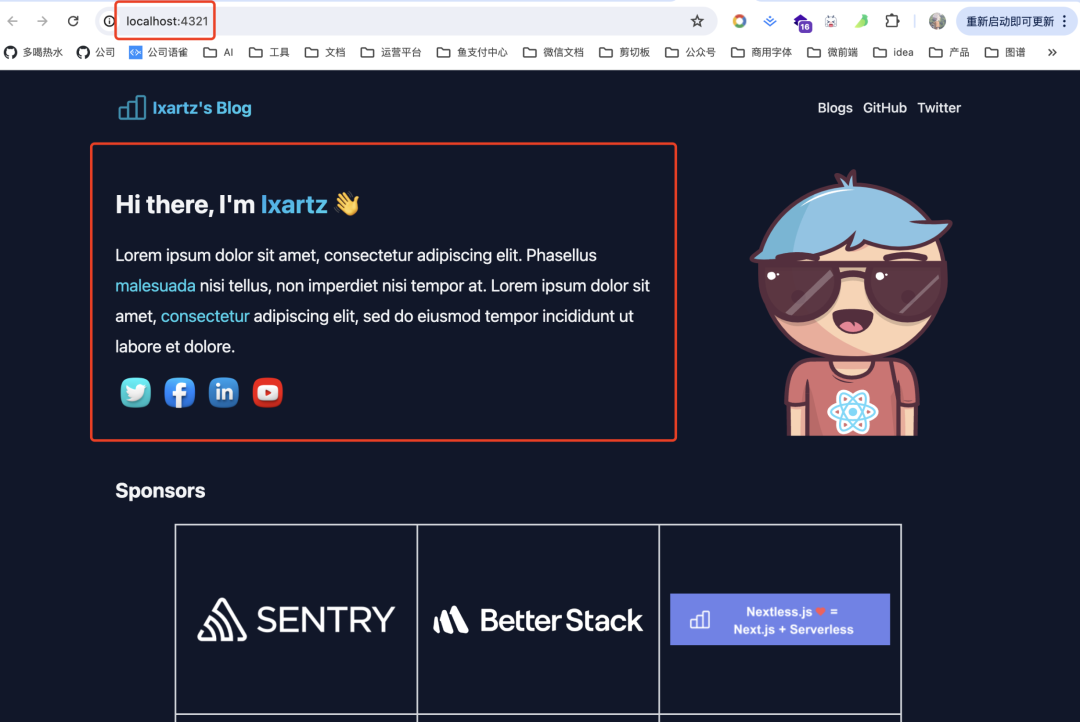This screenshot has width=1080, height=722.
Task: Open the AI bookmarks folder
Action: coord(219,52)
